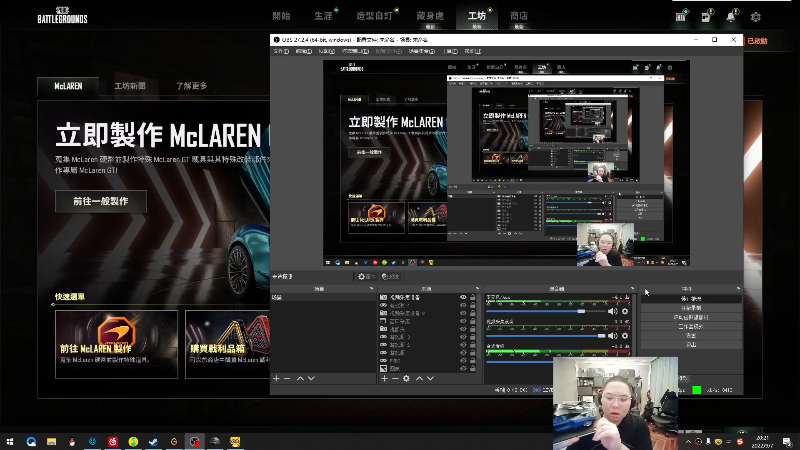Screen dimensions: 800x450
Task: Adjust second mixer track volume slider
Action: point(545,336)
